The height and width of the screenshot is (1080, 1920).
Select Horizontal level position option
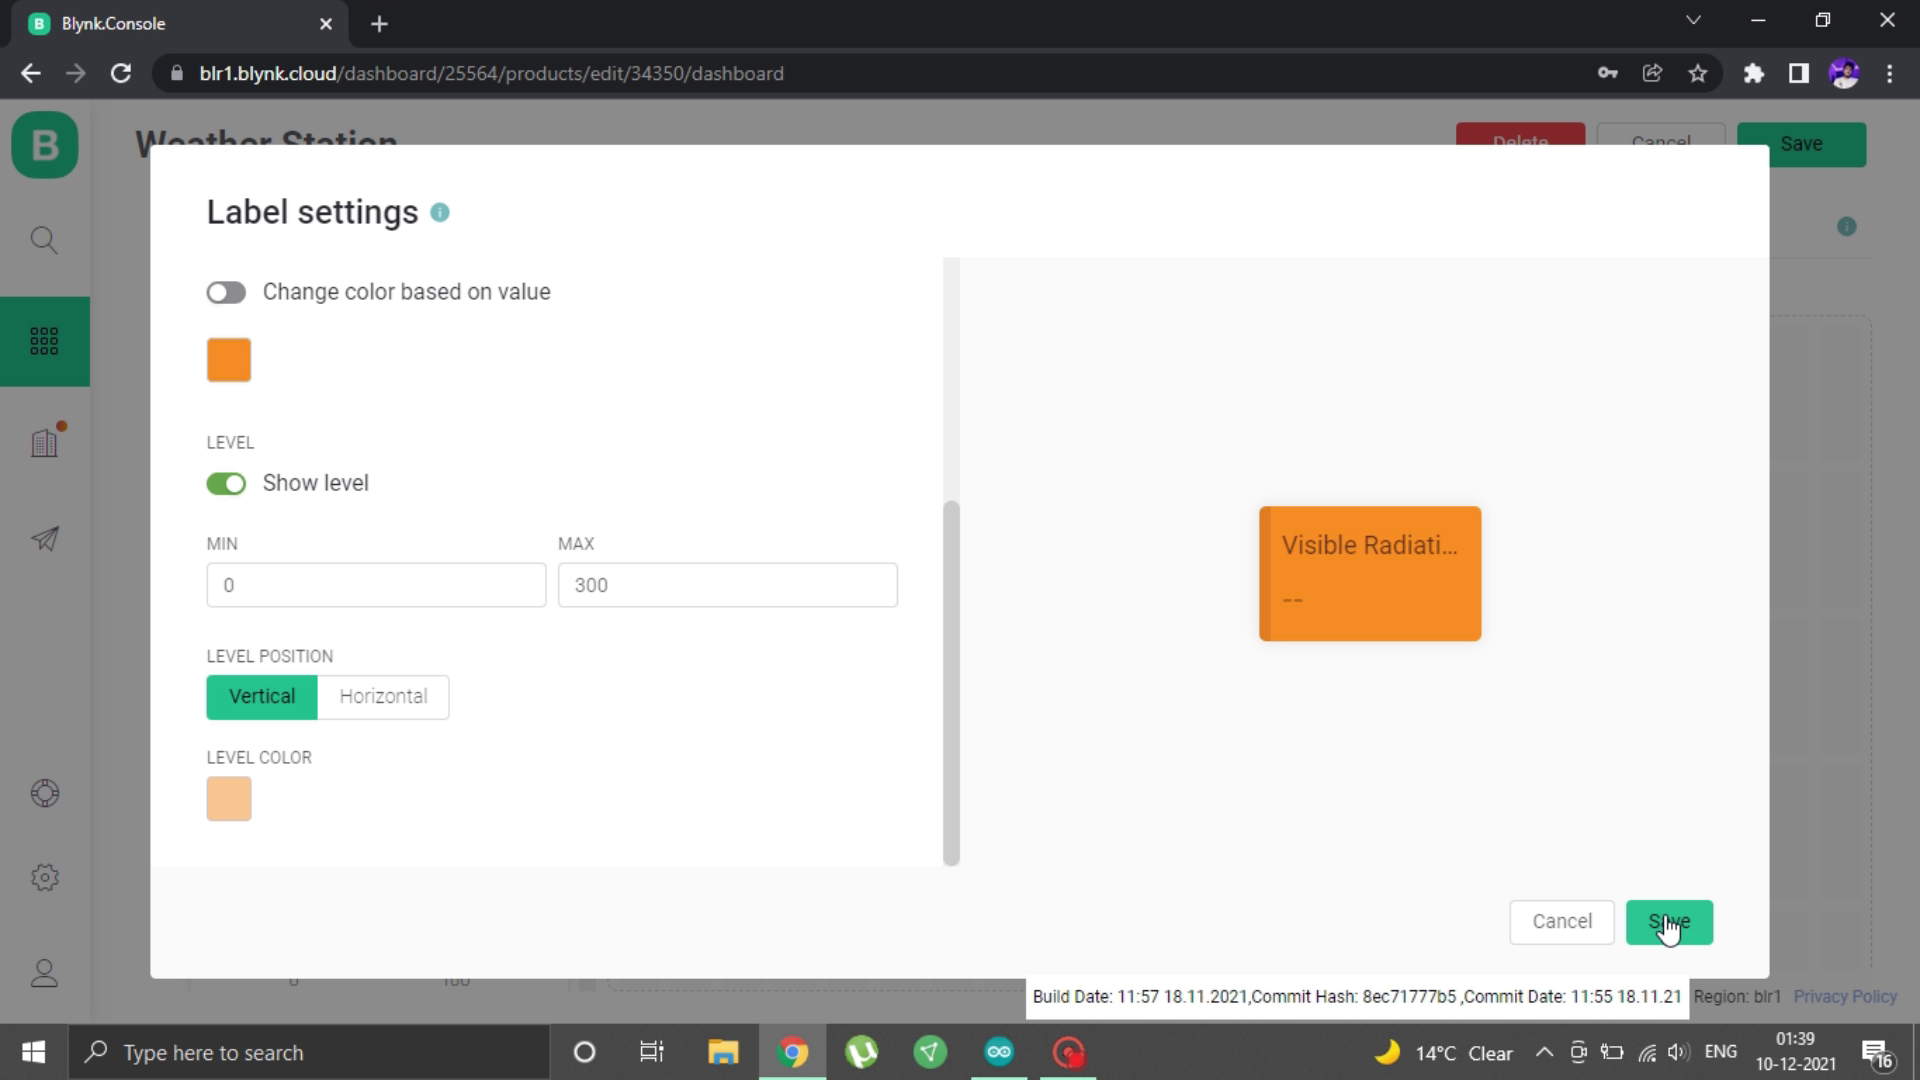coord(384,696)
